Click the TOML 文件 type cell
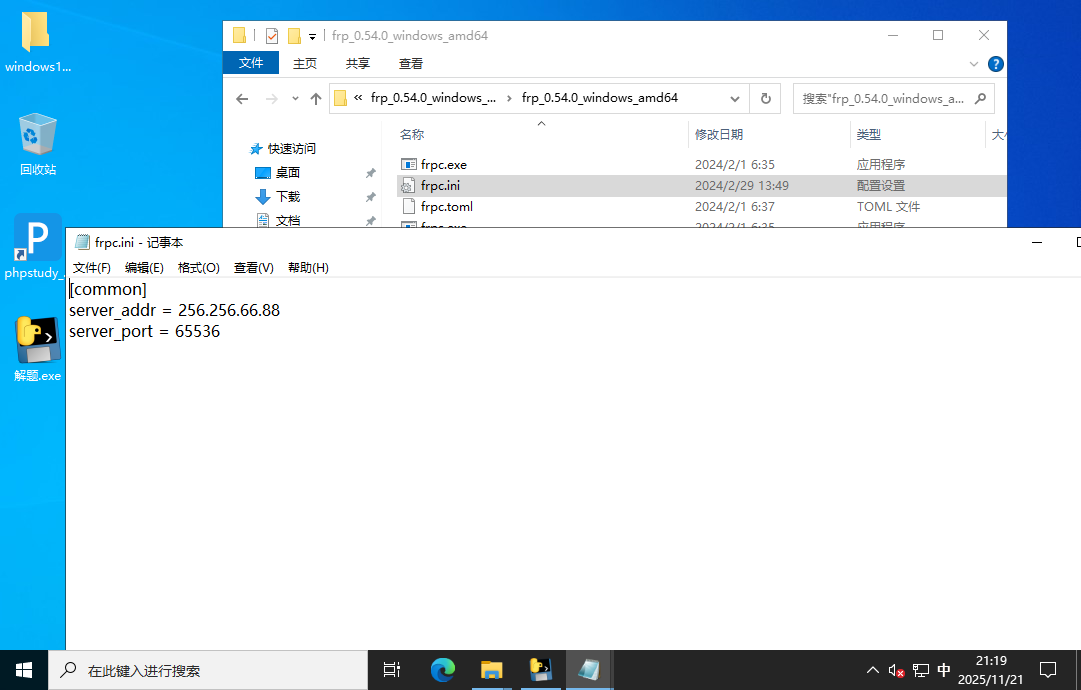Screen dimensions: 1081x690 (888, 206)
